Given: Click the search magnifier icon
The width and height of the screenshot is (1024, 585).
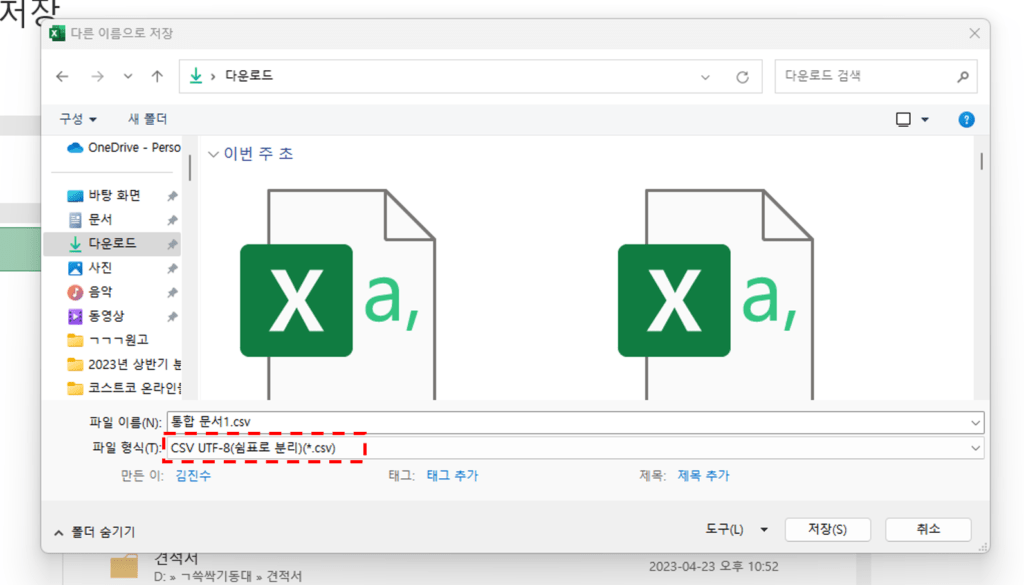Looking at the screenshot, I should (963, 77).
